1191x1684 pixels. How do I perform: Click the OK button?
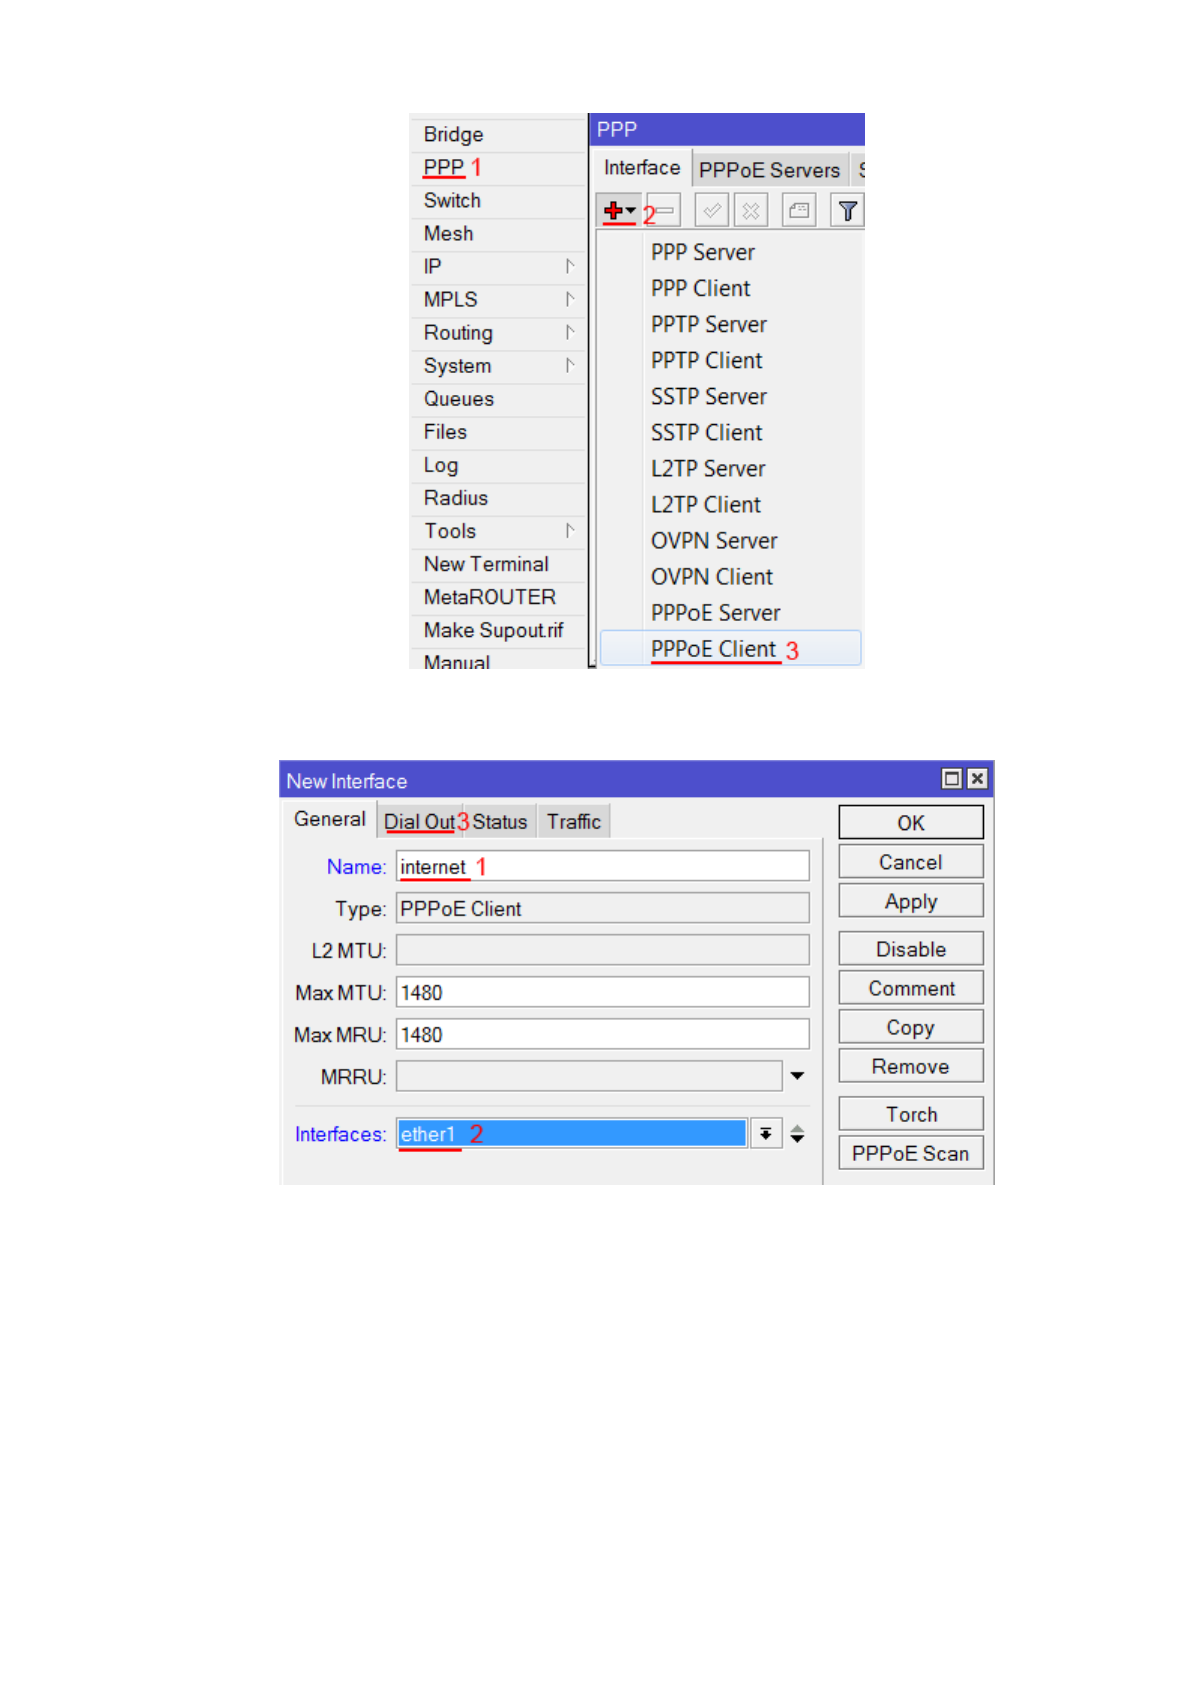911,822
